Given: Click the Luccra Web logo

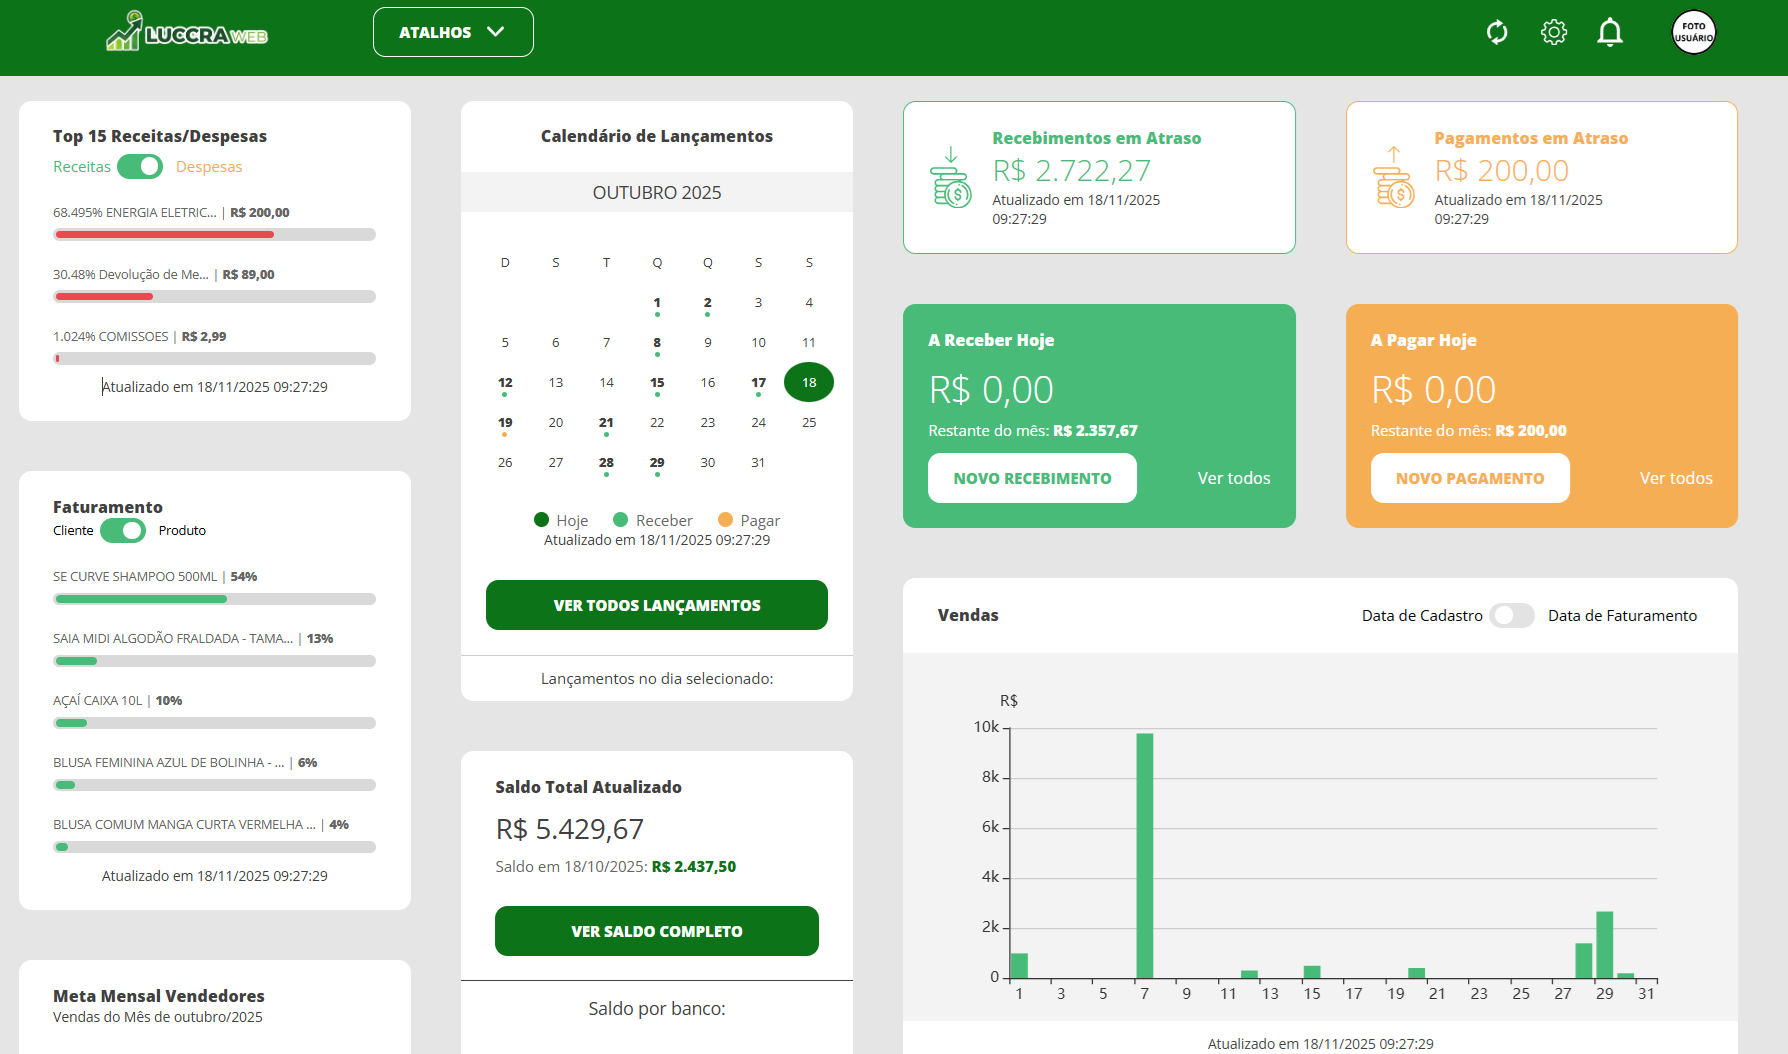Looking at the screenshot, I should point(185,31).
